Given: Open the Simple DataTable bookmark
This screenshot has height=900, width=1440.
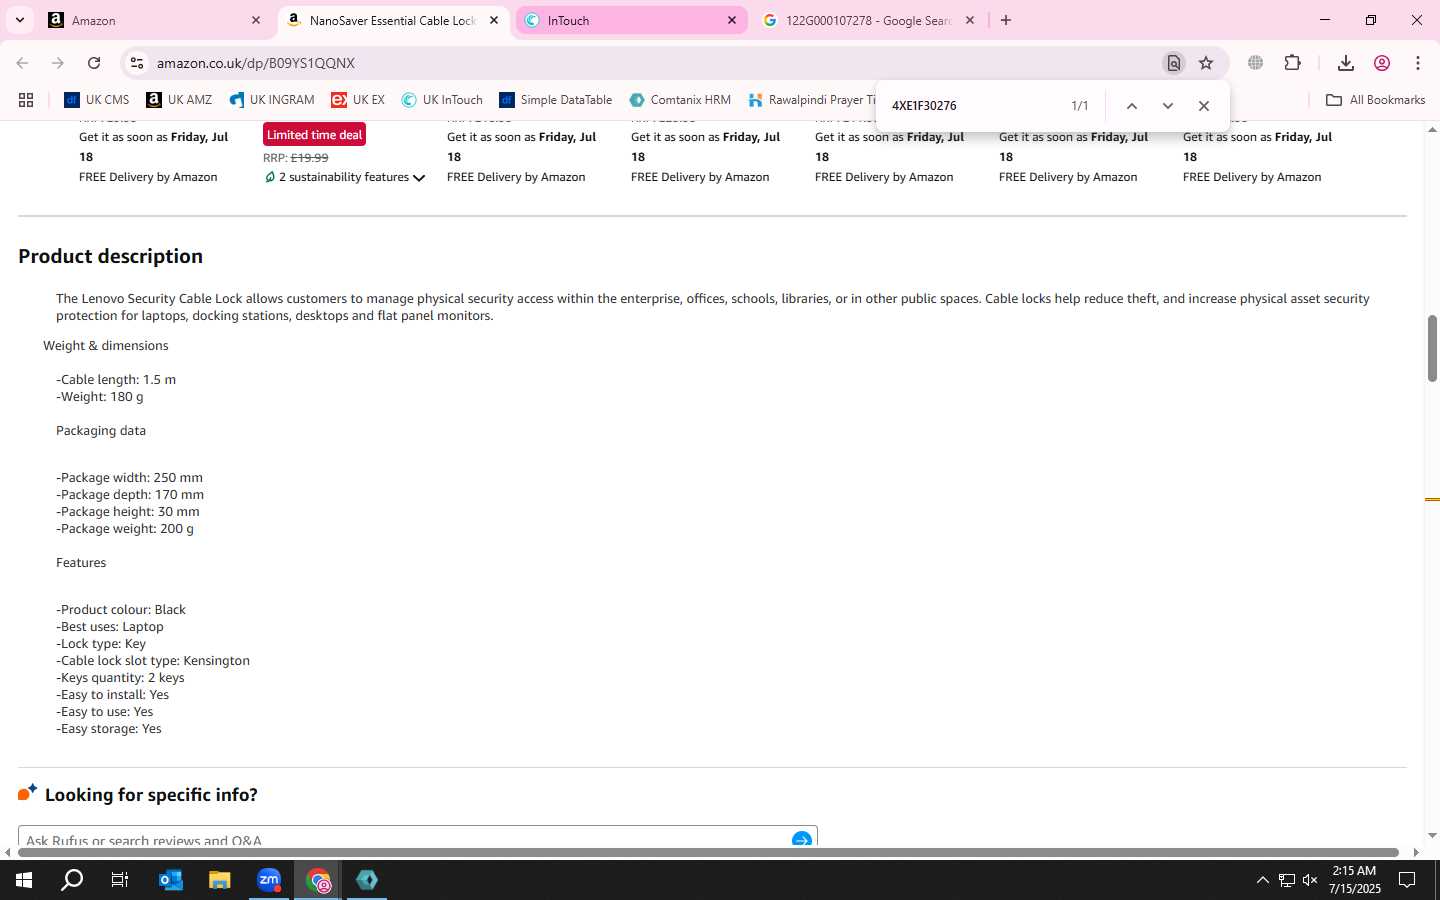Looking at the screenshot, I should (555, 100).
